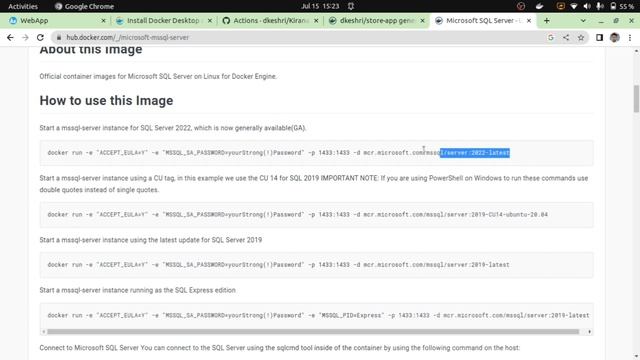Click the 'How to use this Image' heading
The height and width of the screenshot is (360, 640).
tap(106, 100)
